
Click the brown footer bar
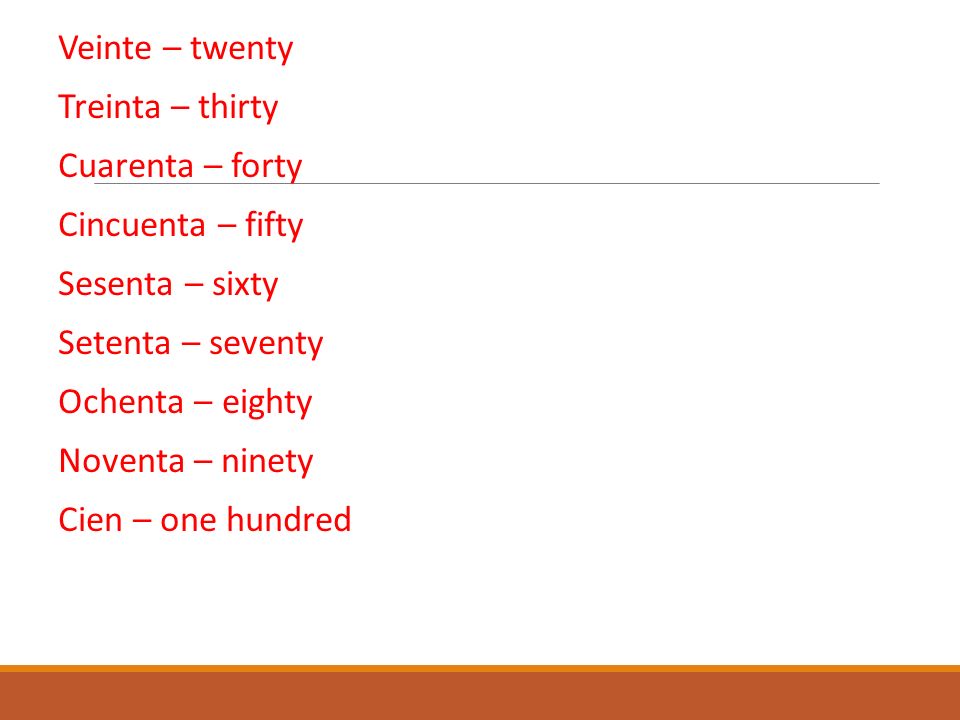tap(480, 696)
